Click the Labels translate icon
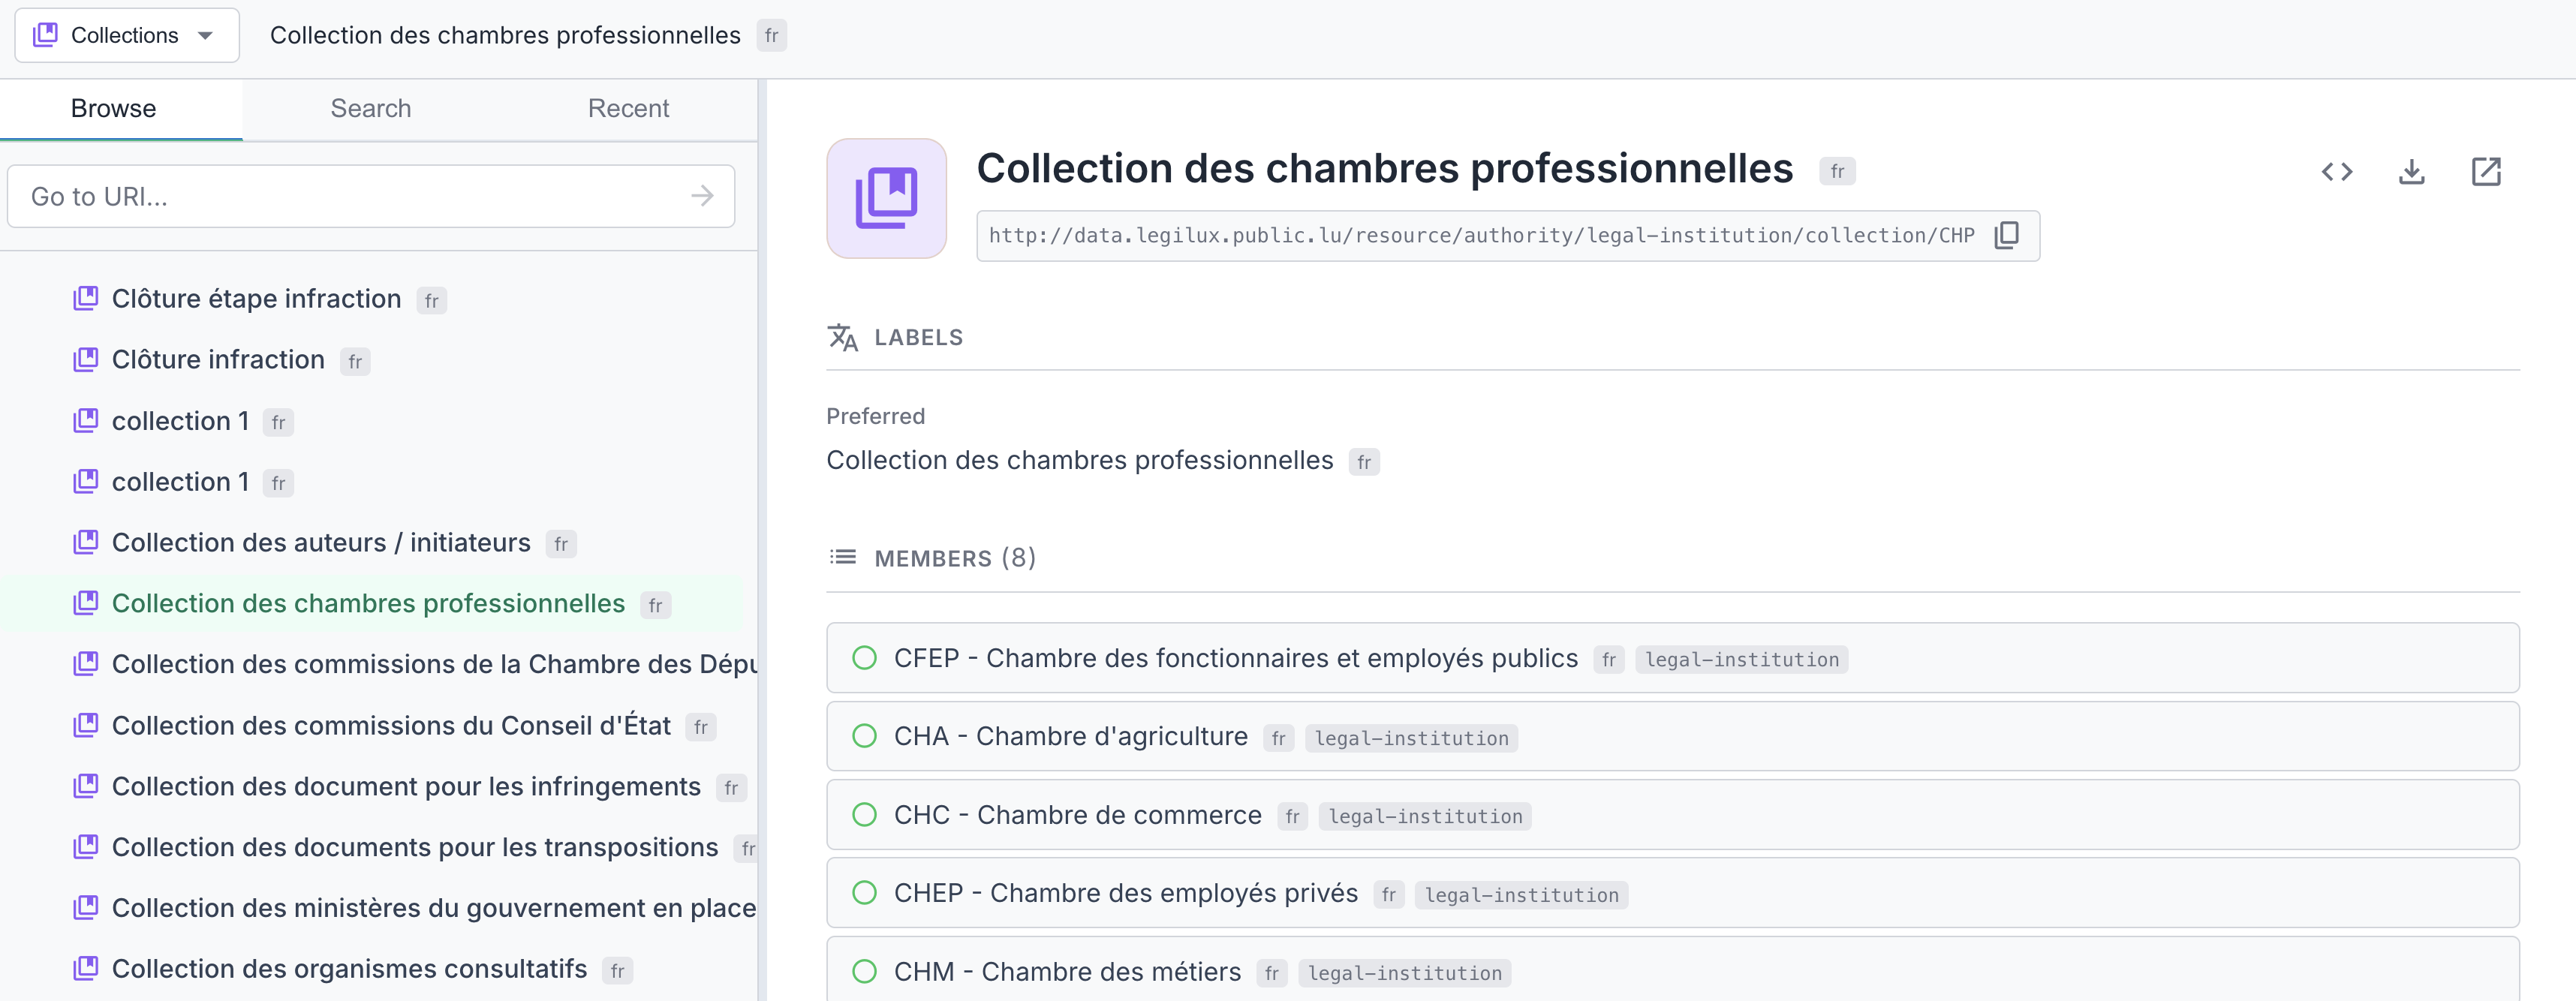This screenshot has height=1001, width=2576. (843, 338)
